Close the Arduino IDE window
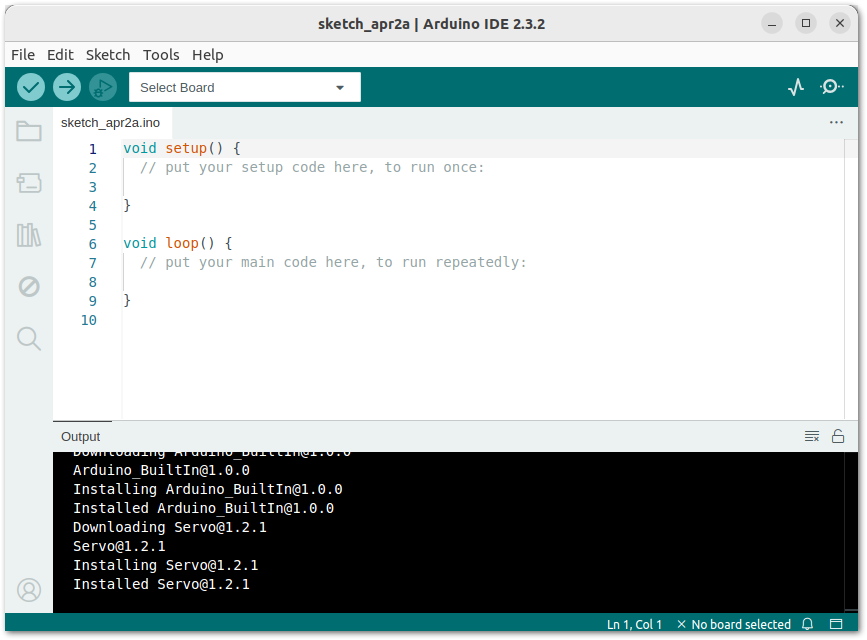 (839, 23)
